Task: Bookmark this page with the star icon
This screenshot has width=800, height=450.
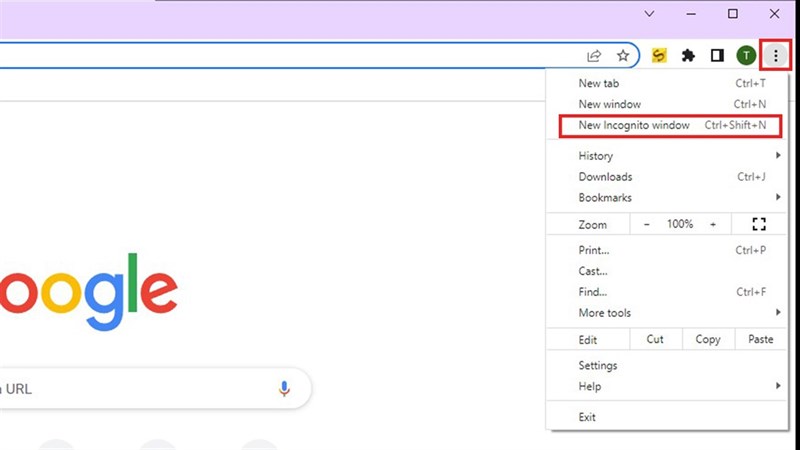Action: (623, 56)
